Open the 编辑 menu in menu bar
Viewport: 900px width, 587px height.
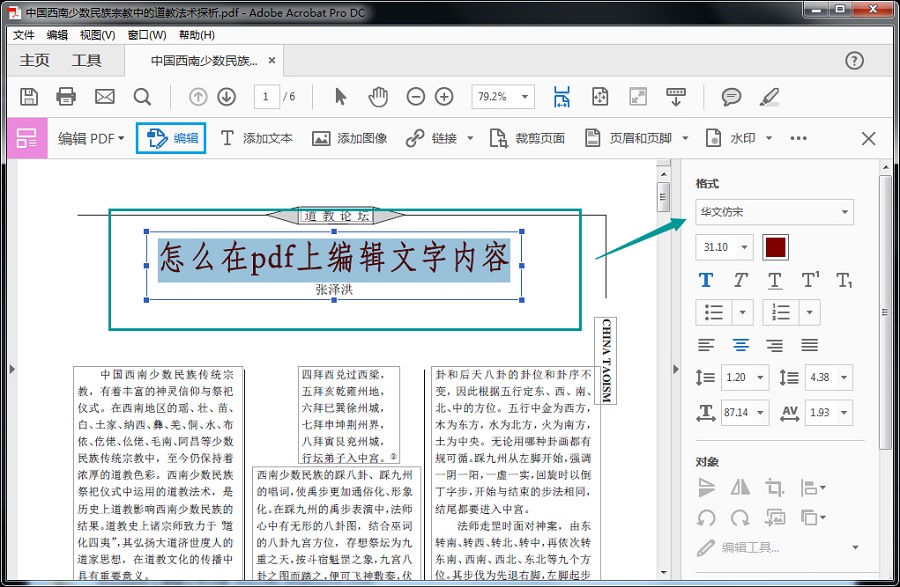coord(57,35)
